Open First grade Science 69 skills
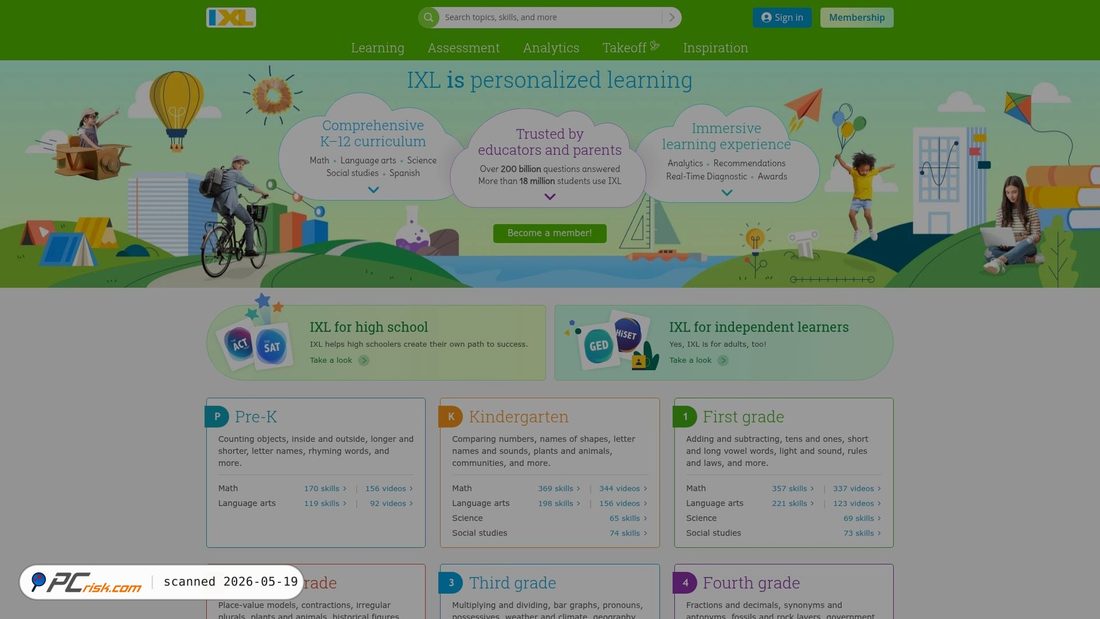 (x=861, y=518)
